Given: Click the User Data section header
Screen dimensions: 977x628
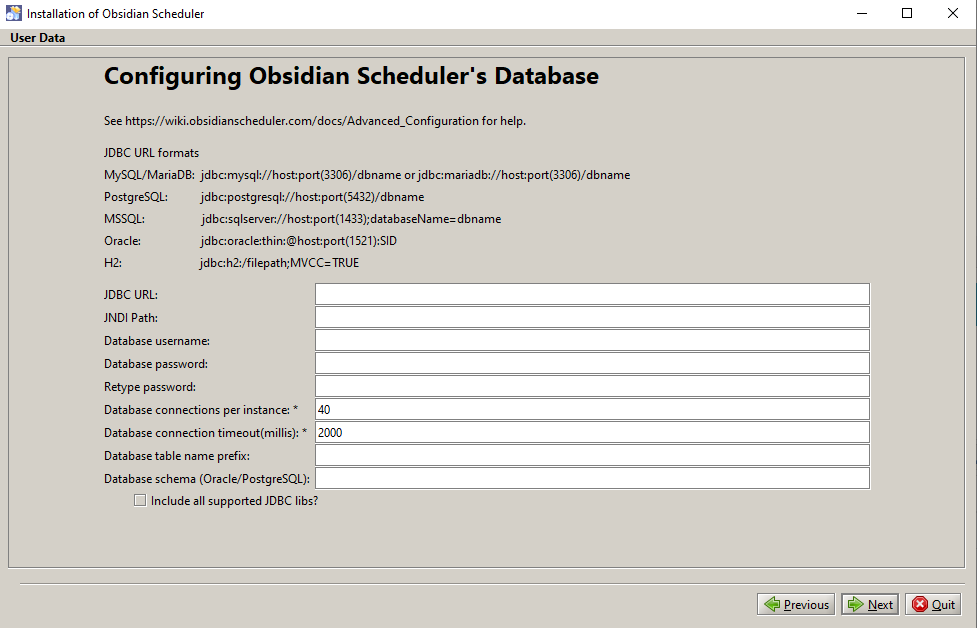Looking at the screenshot, I should tap(37, 37).
